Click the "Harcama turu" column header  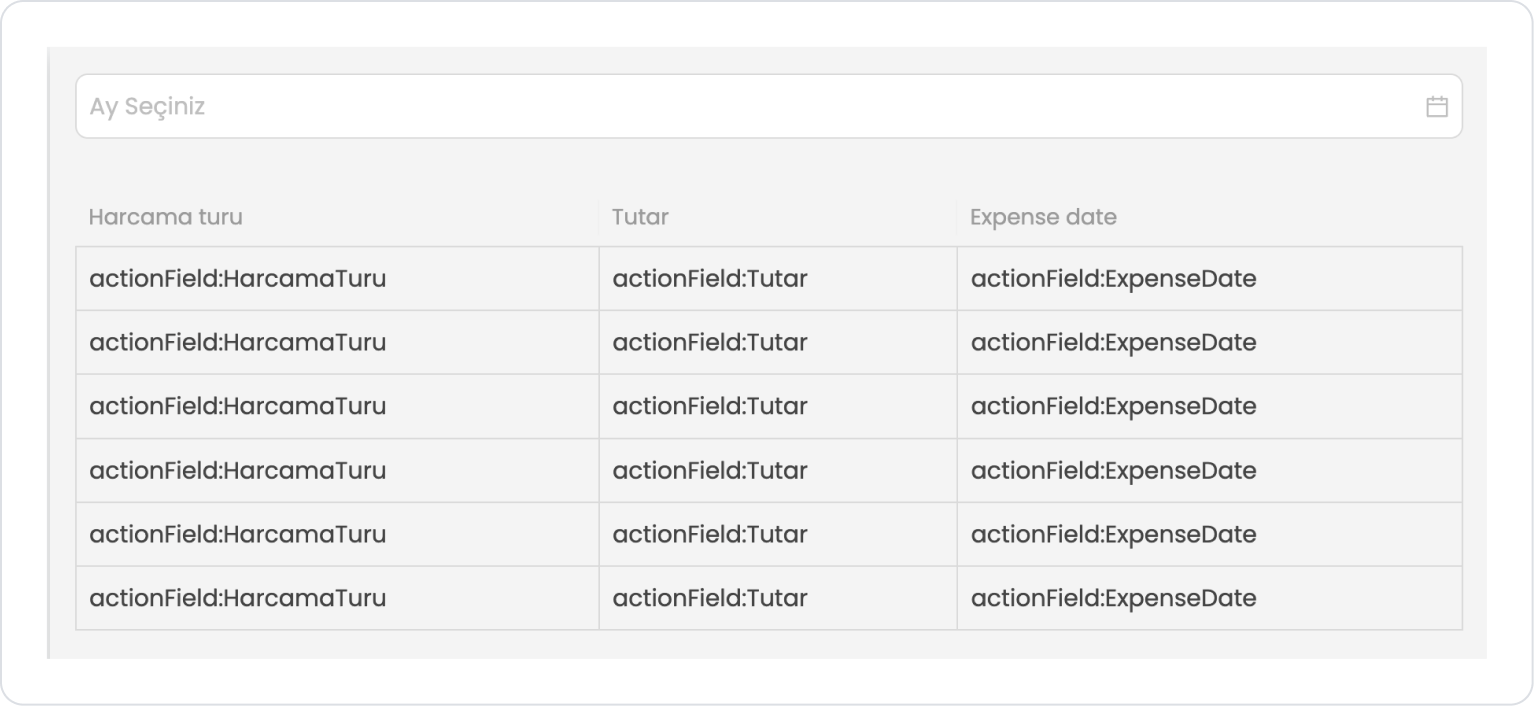pos(166,217)
